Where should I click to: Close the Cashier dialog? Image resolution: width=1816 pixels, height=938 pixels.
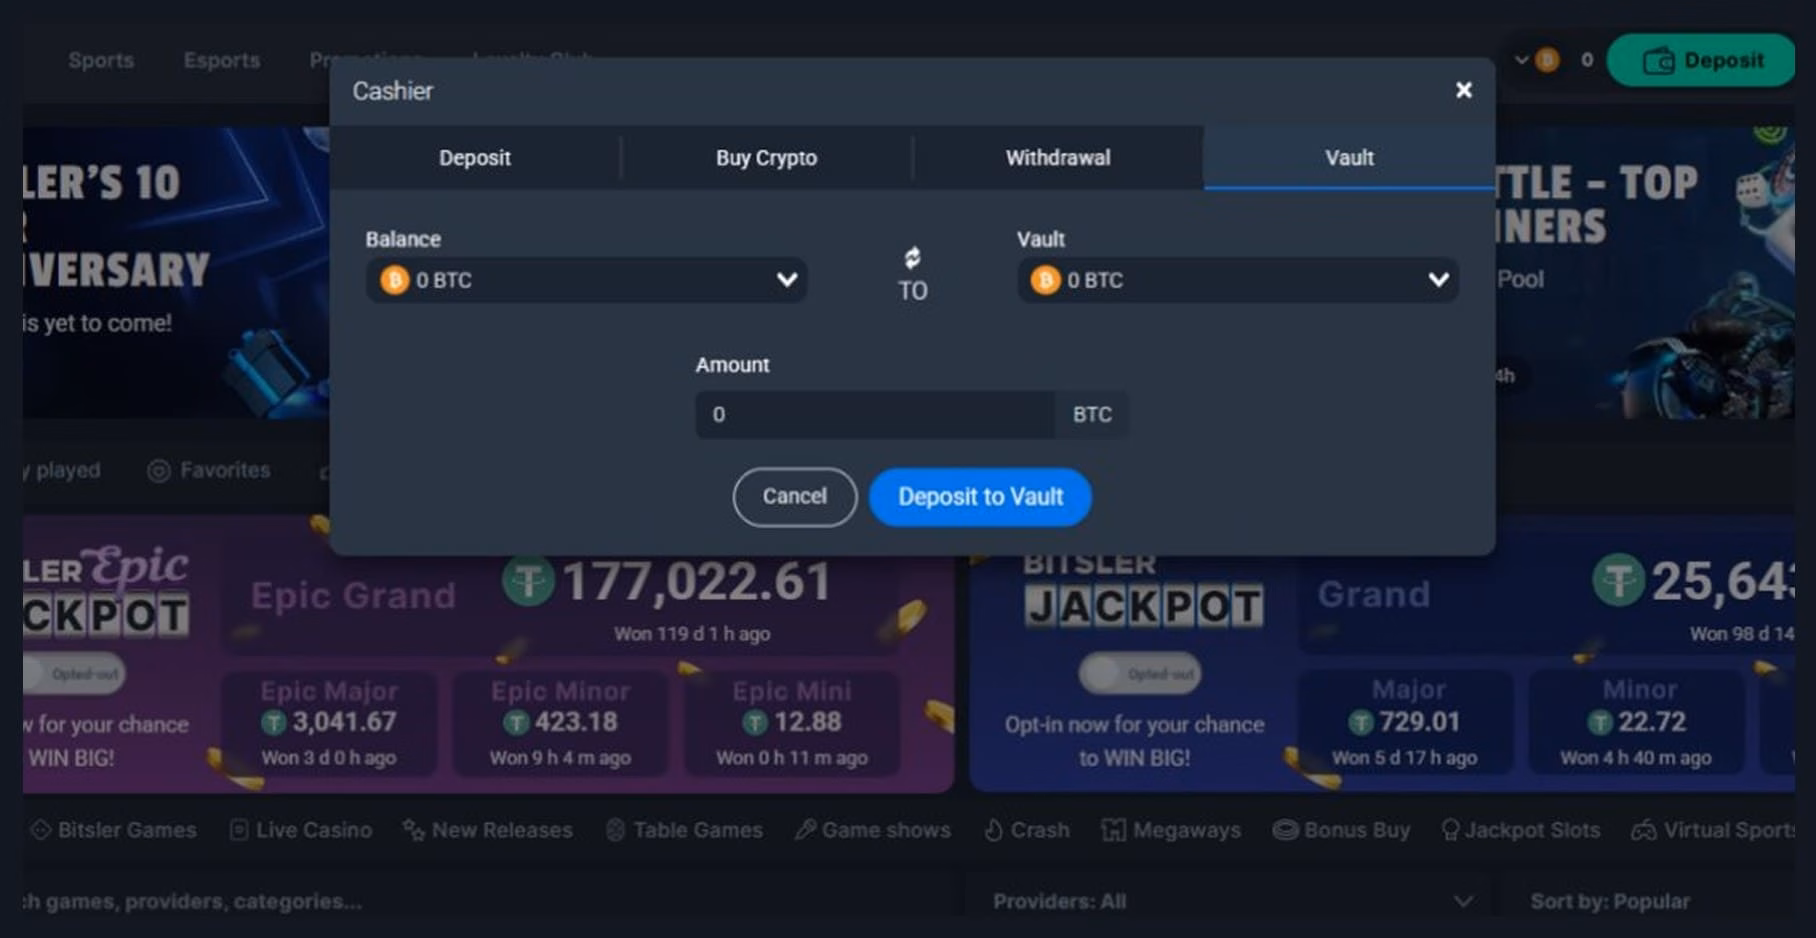pyautogui.click(x=1464, y=90)
